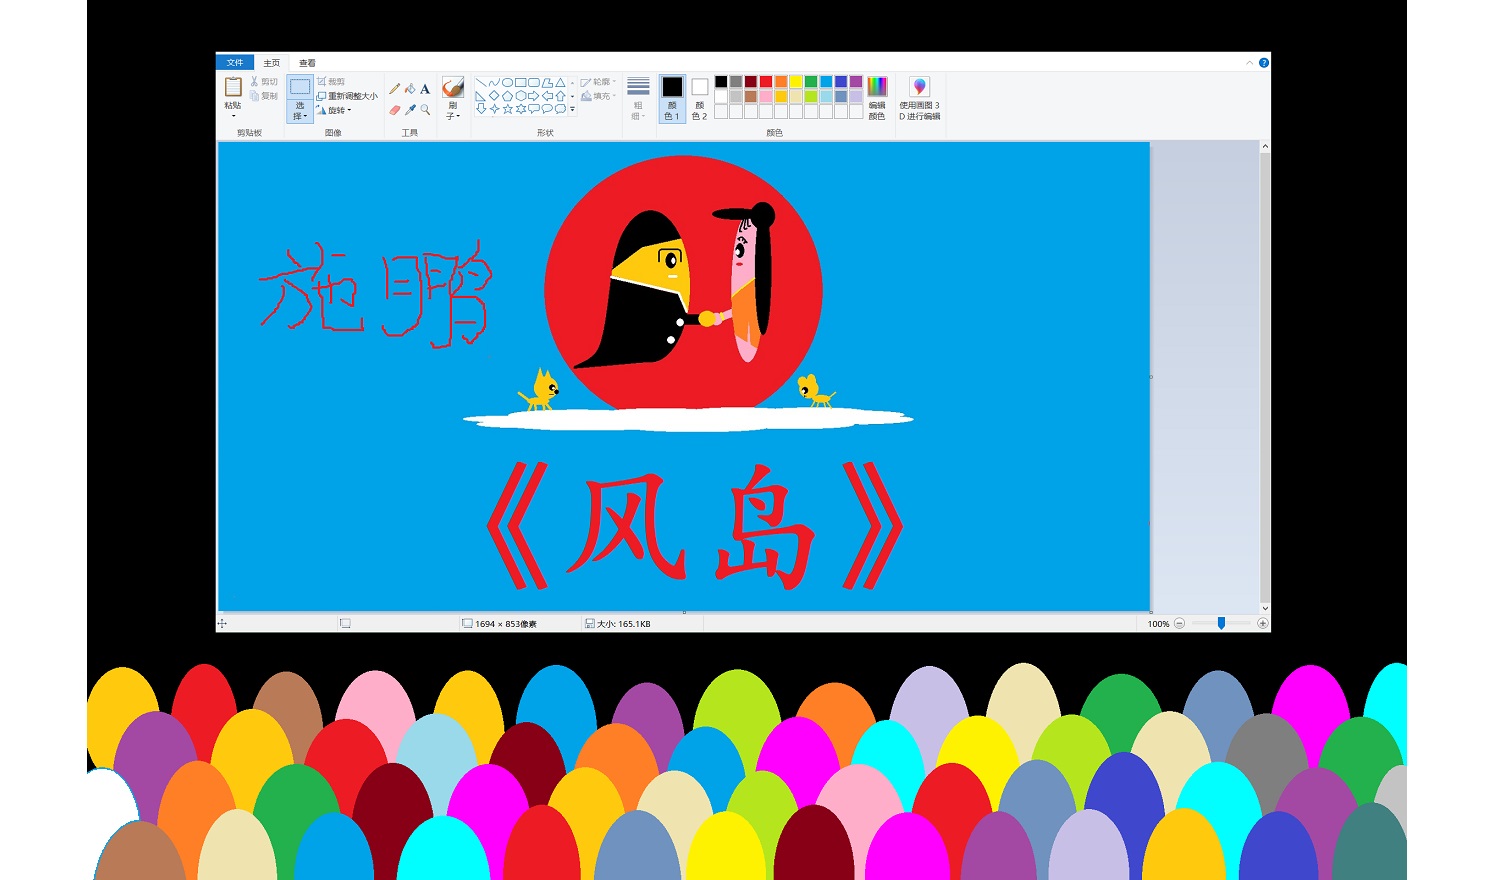This screenshot has width=1500, height=880.
Task: Open the 轮廓 outline dropdown
Action: click(x=598, y=82)
